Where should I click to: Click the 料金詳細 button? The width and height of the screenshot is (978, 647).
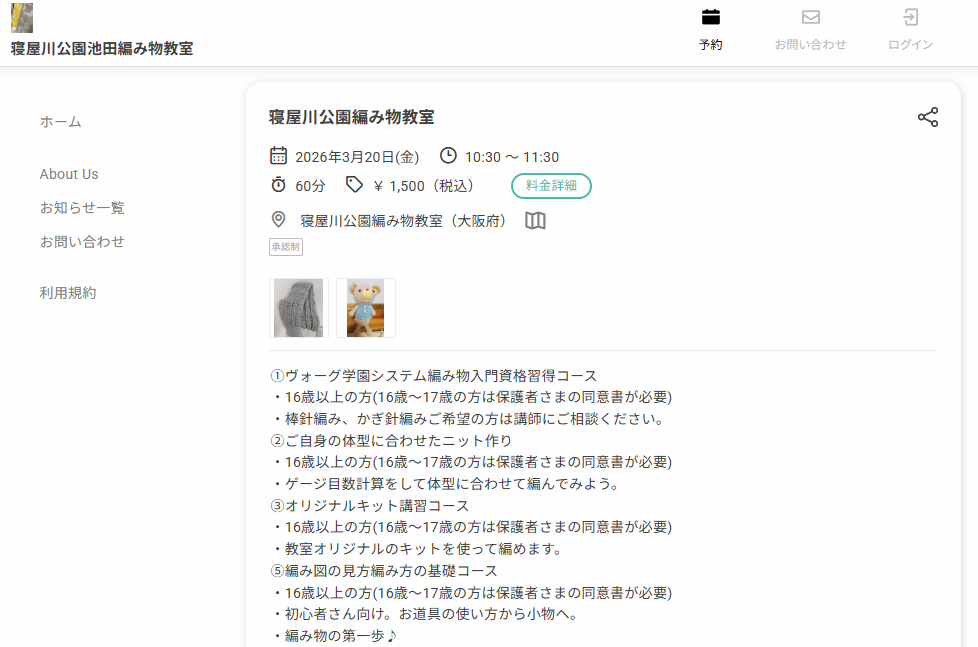(551, 186)
